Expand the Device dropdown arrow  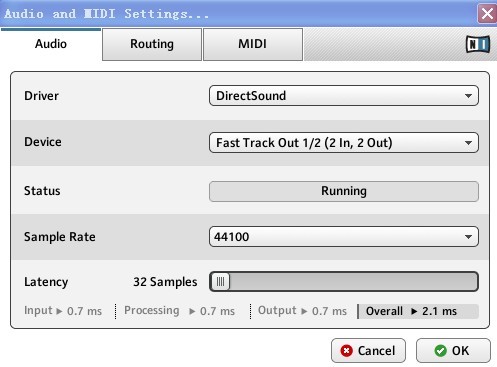click(x=468, y=143)
